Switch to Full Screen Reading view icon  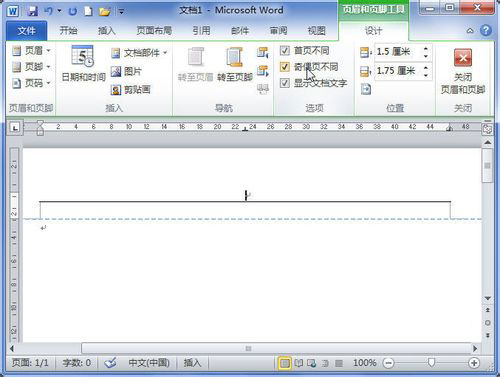298,363
